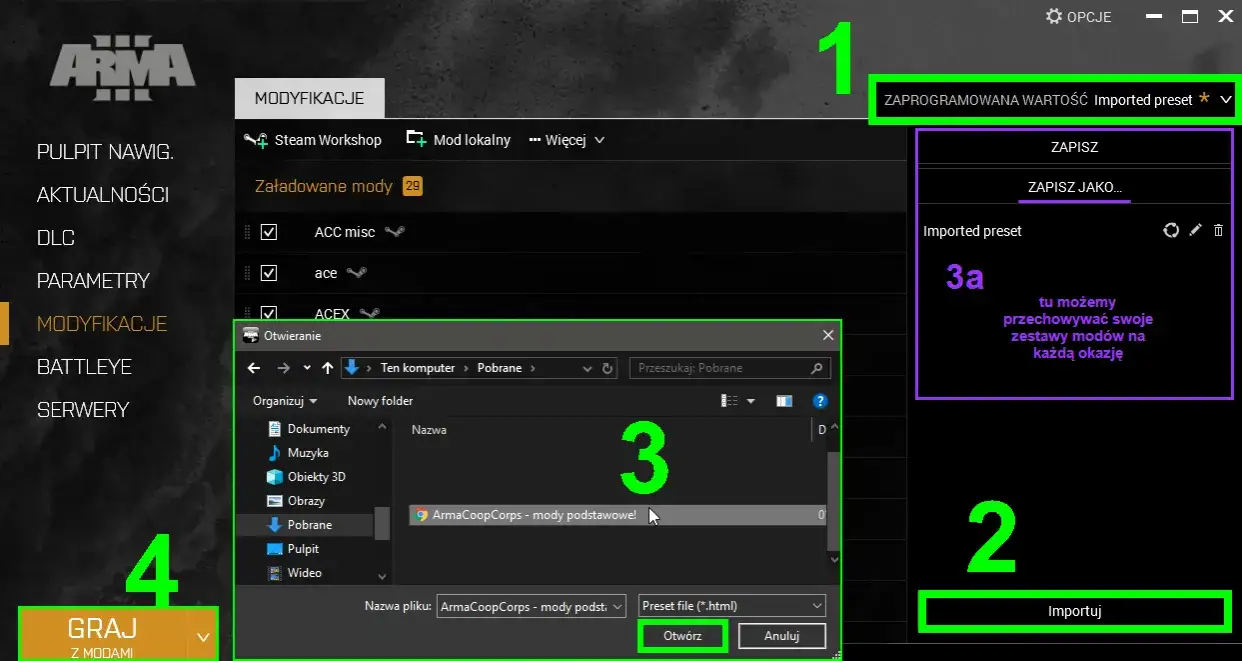
Task: Disable the ace mod checkbox
Action: [x=269, y=272]
